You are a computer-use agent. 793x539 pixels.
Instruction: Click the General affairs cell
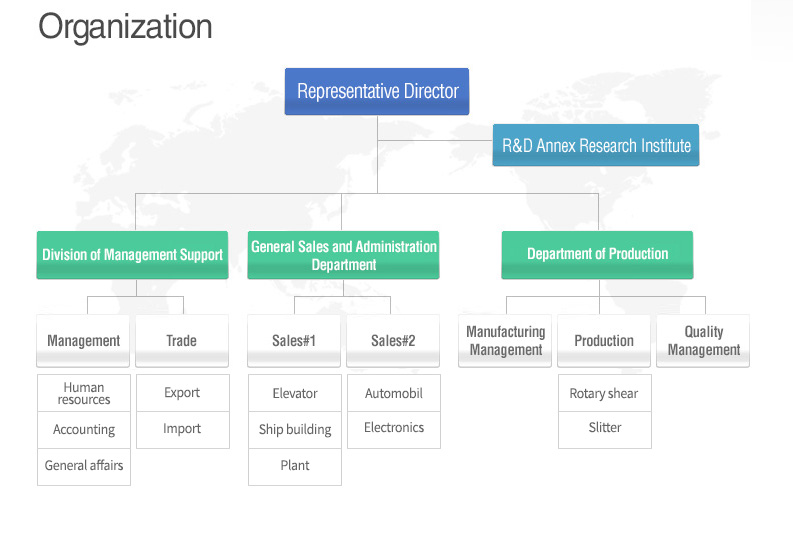84,467
